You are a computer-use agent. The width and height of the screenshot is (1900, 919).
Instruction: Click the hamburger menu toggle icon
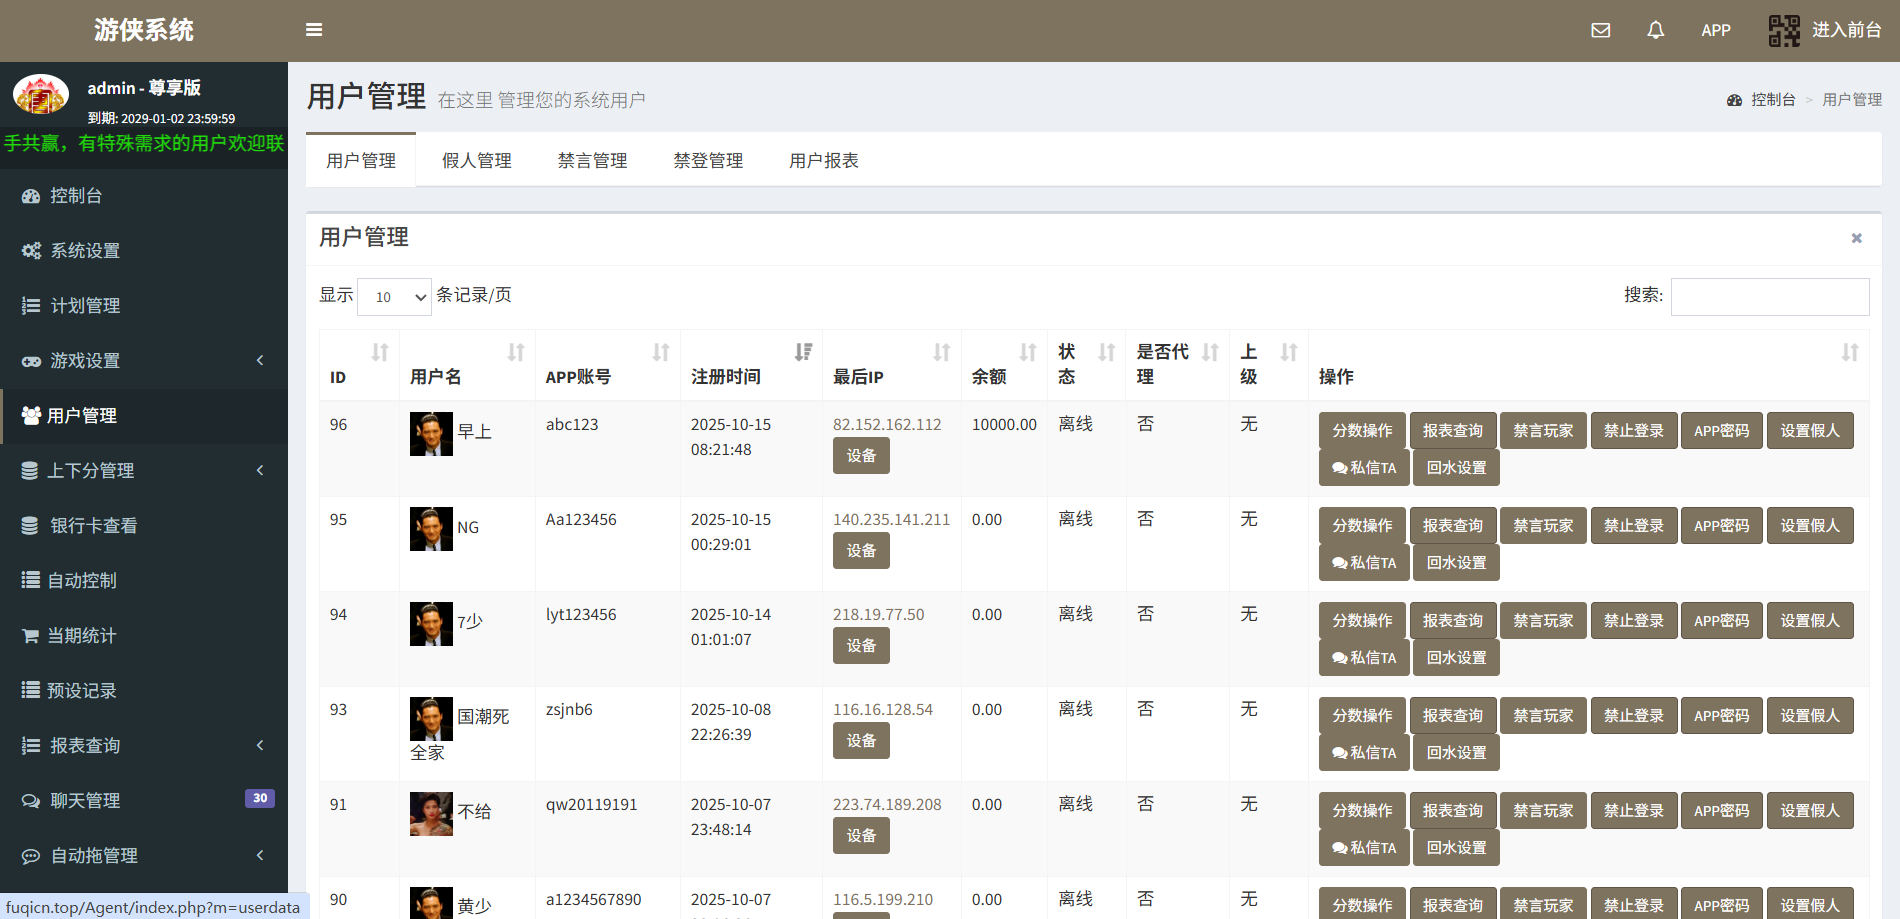(x=314, y=30)
